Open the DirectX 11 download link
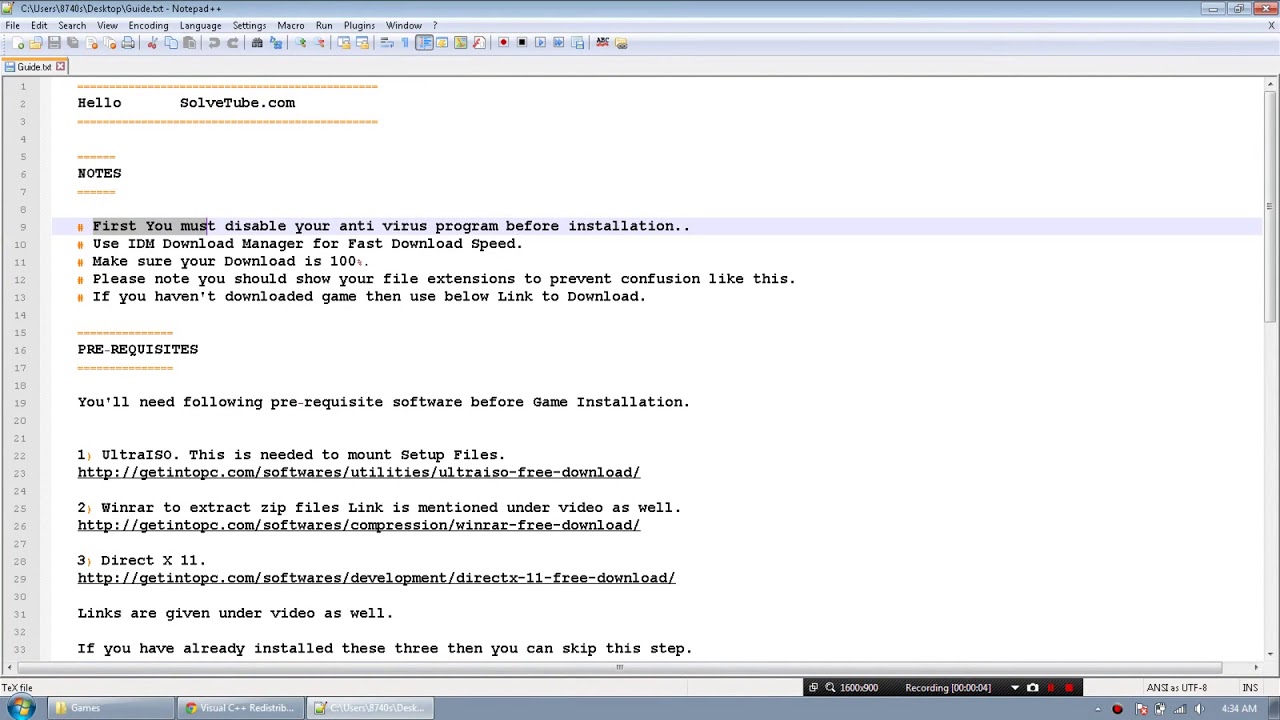This screenshot has width=1280, height=720. click(x=377, y=578)
